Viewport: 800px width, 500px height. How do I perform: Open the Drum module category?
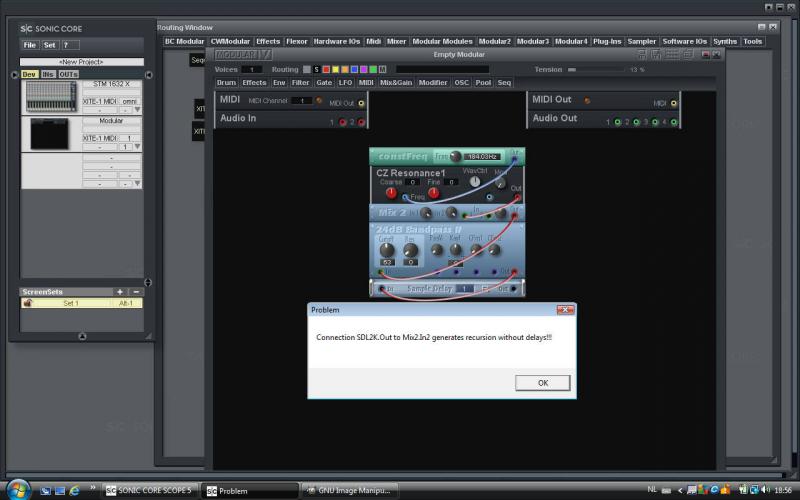[x=226, y=83]
